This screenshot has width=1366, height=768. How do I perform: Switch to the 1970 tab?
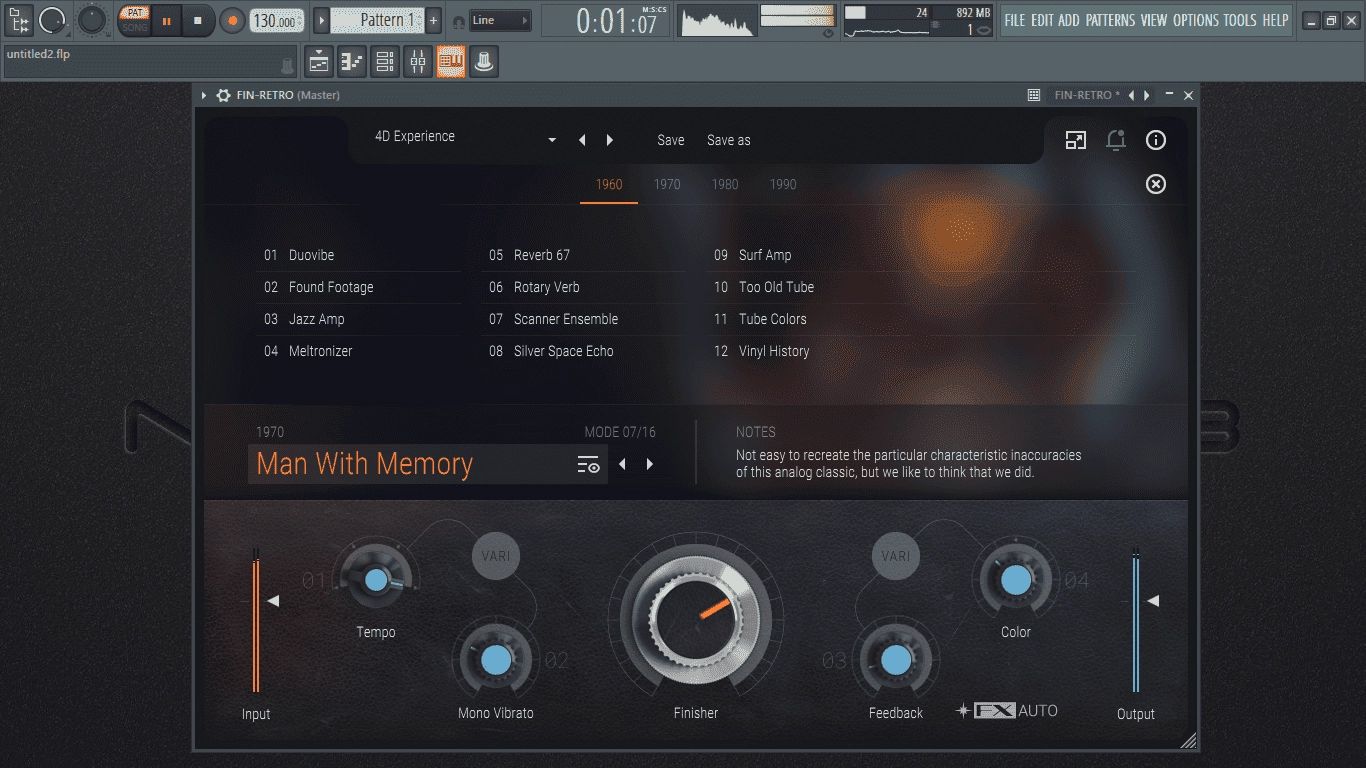(667, 184)
